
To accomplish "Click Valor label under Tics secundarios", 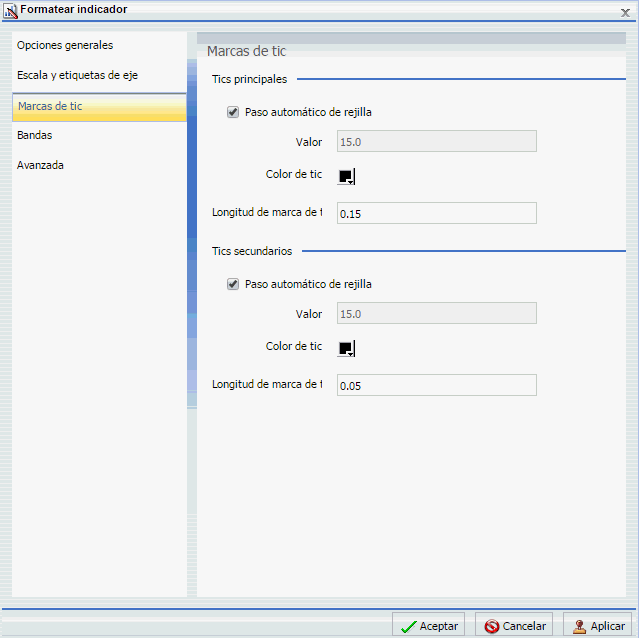I will (308, 314).
